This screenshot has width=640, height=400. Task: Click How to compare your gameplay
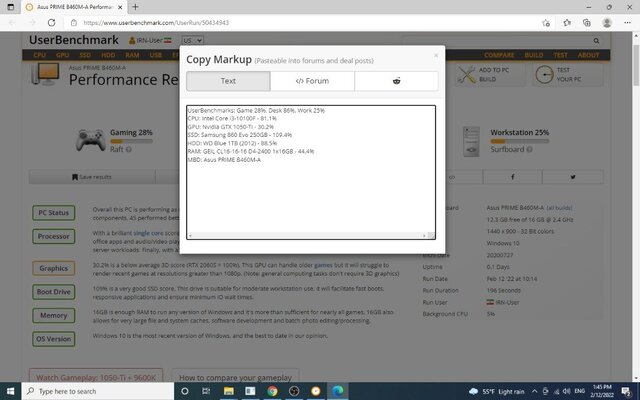(x=236, y=378)
